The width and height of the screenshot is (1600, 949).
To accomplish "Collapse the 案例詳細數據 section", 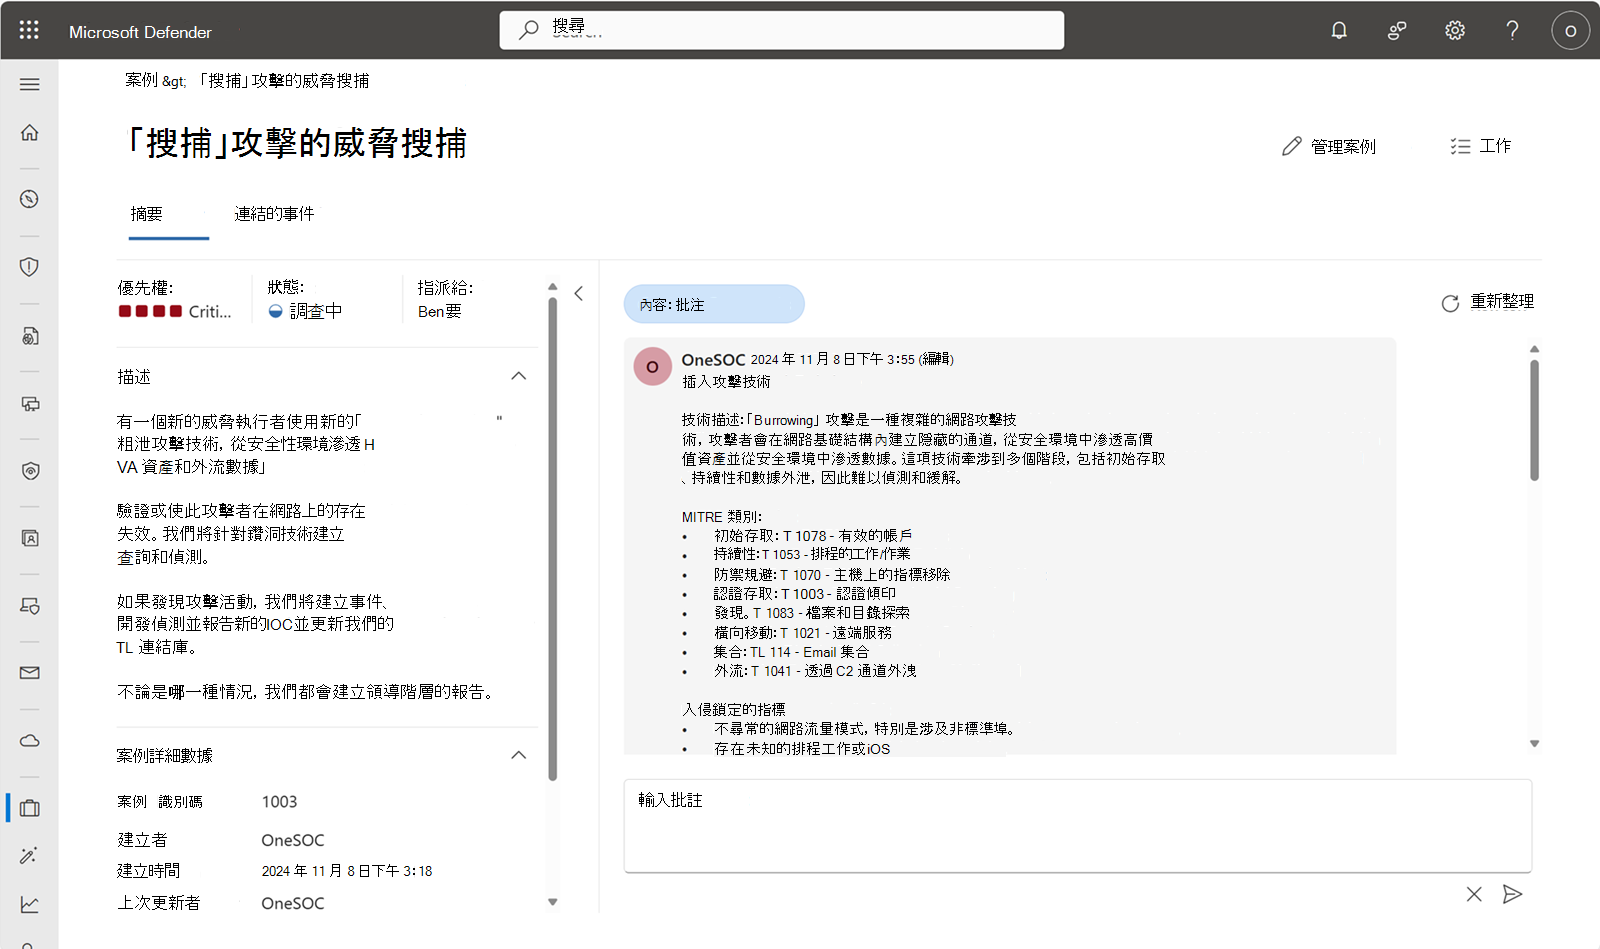I will 519,755.
